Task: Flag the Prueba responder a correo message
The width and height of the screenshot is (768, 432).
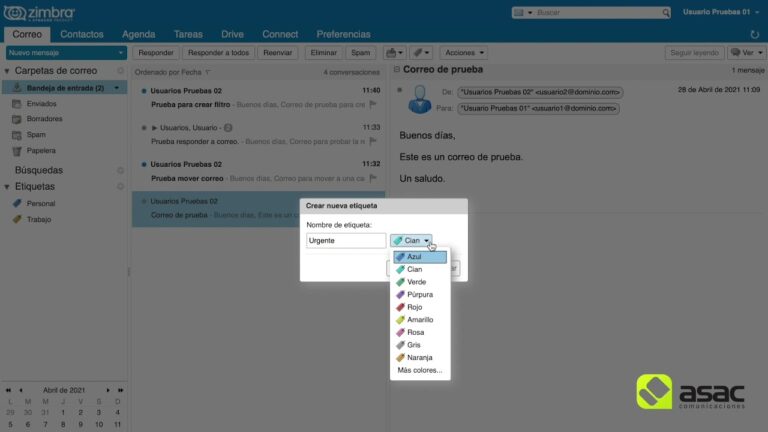Action: pyautogui.click(x=373, y=141)
